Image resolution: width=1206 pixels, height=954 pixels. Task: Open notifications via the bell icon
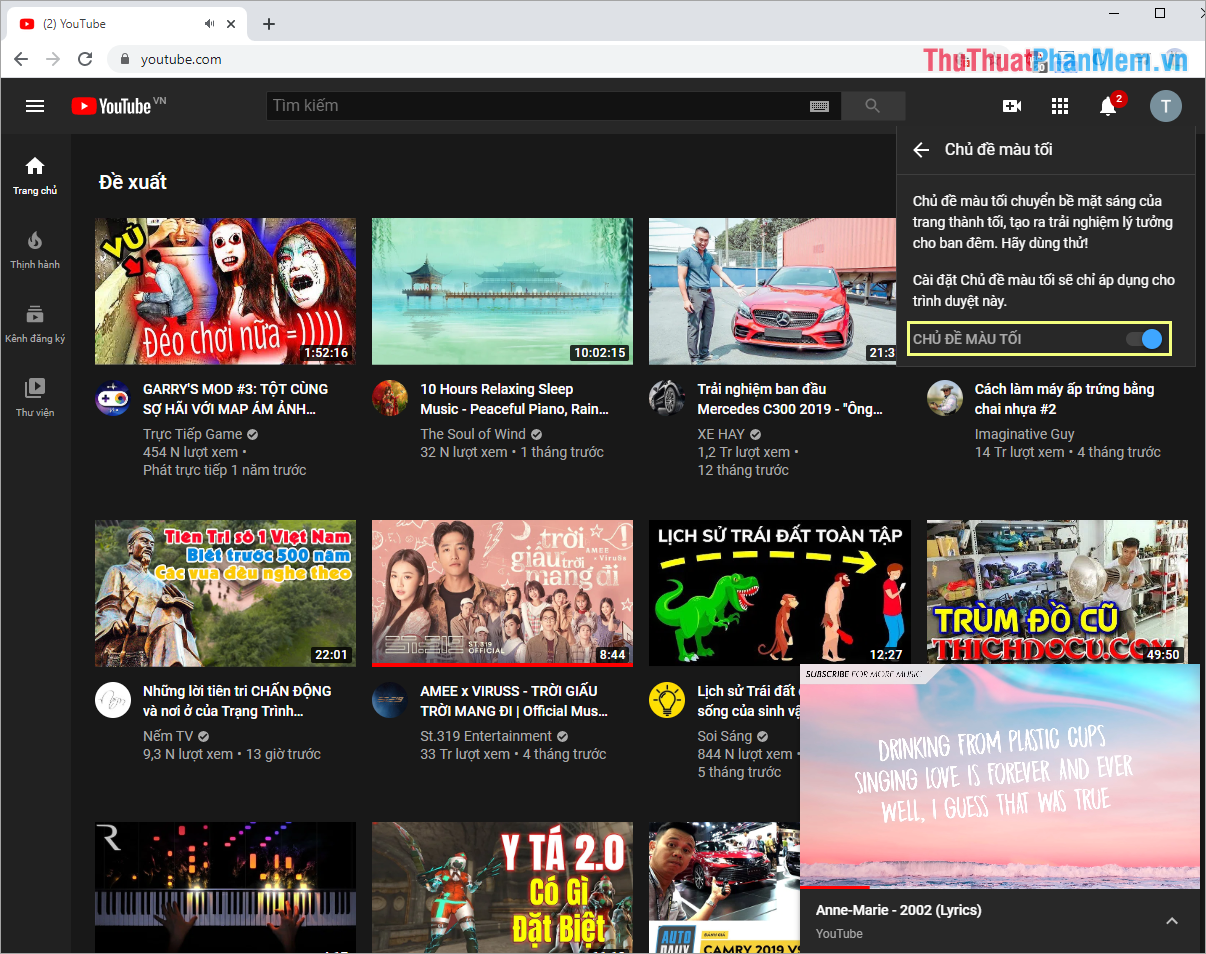click(x=1108, y=106)
